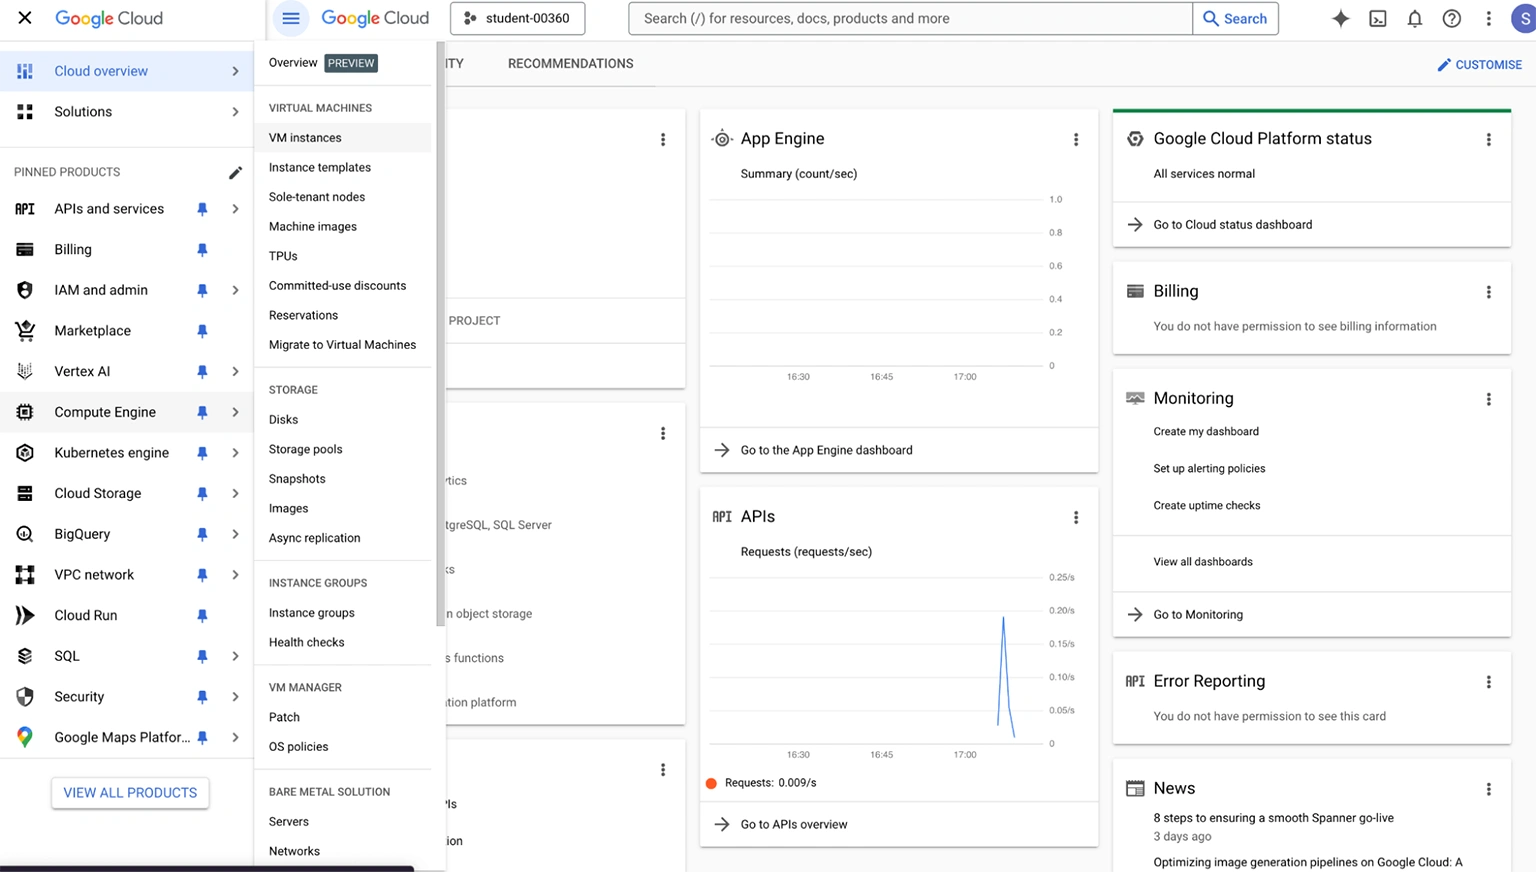Open the student-00360 project selector
This screenshot has height=872, width=1536.
pyautogui.click(x=517, y=18)
